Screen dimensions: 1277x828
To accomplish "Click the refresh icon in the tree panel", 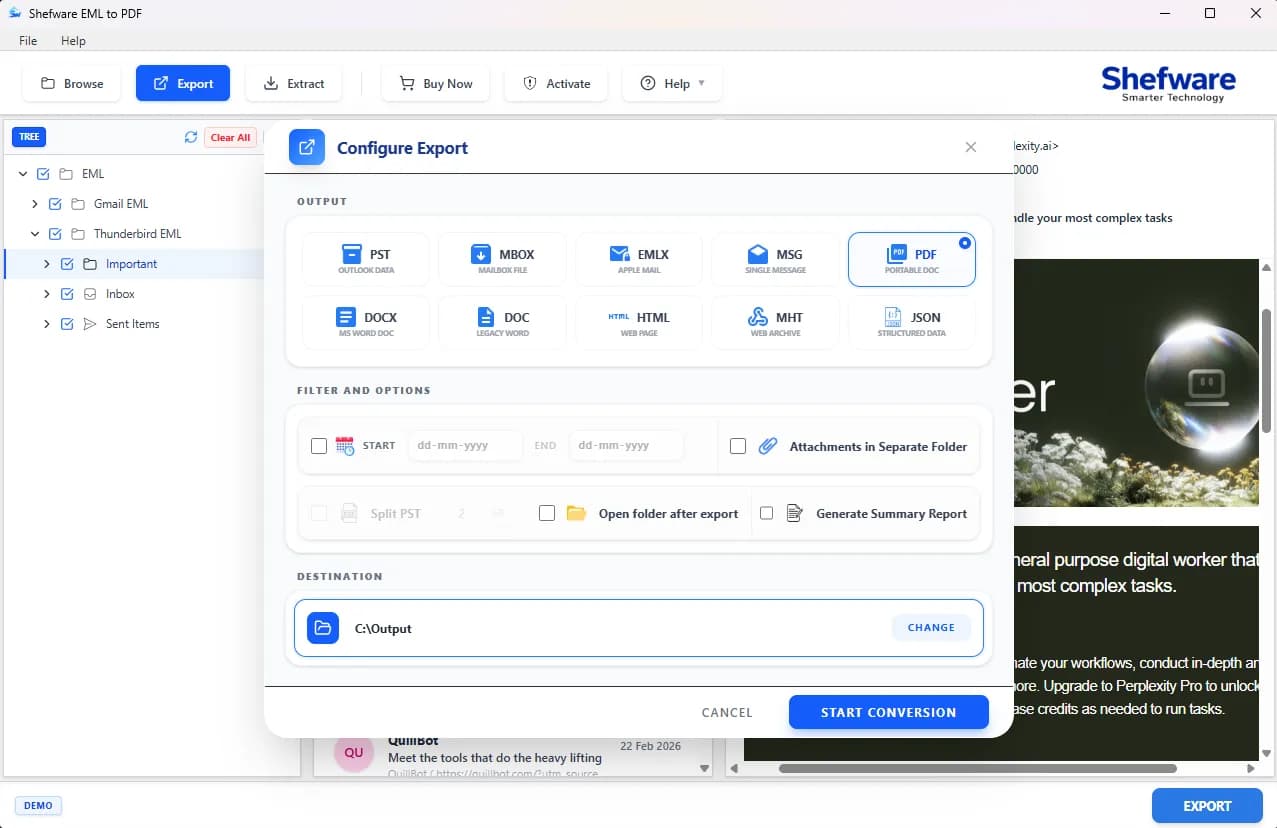I will 191,137.
